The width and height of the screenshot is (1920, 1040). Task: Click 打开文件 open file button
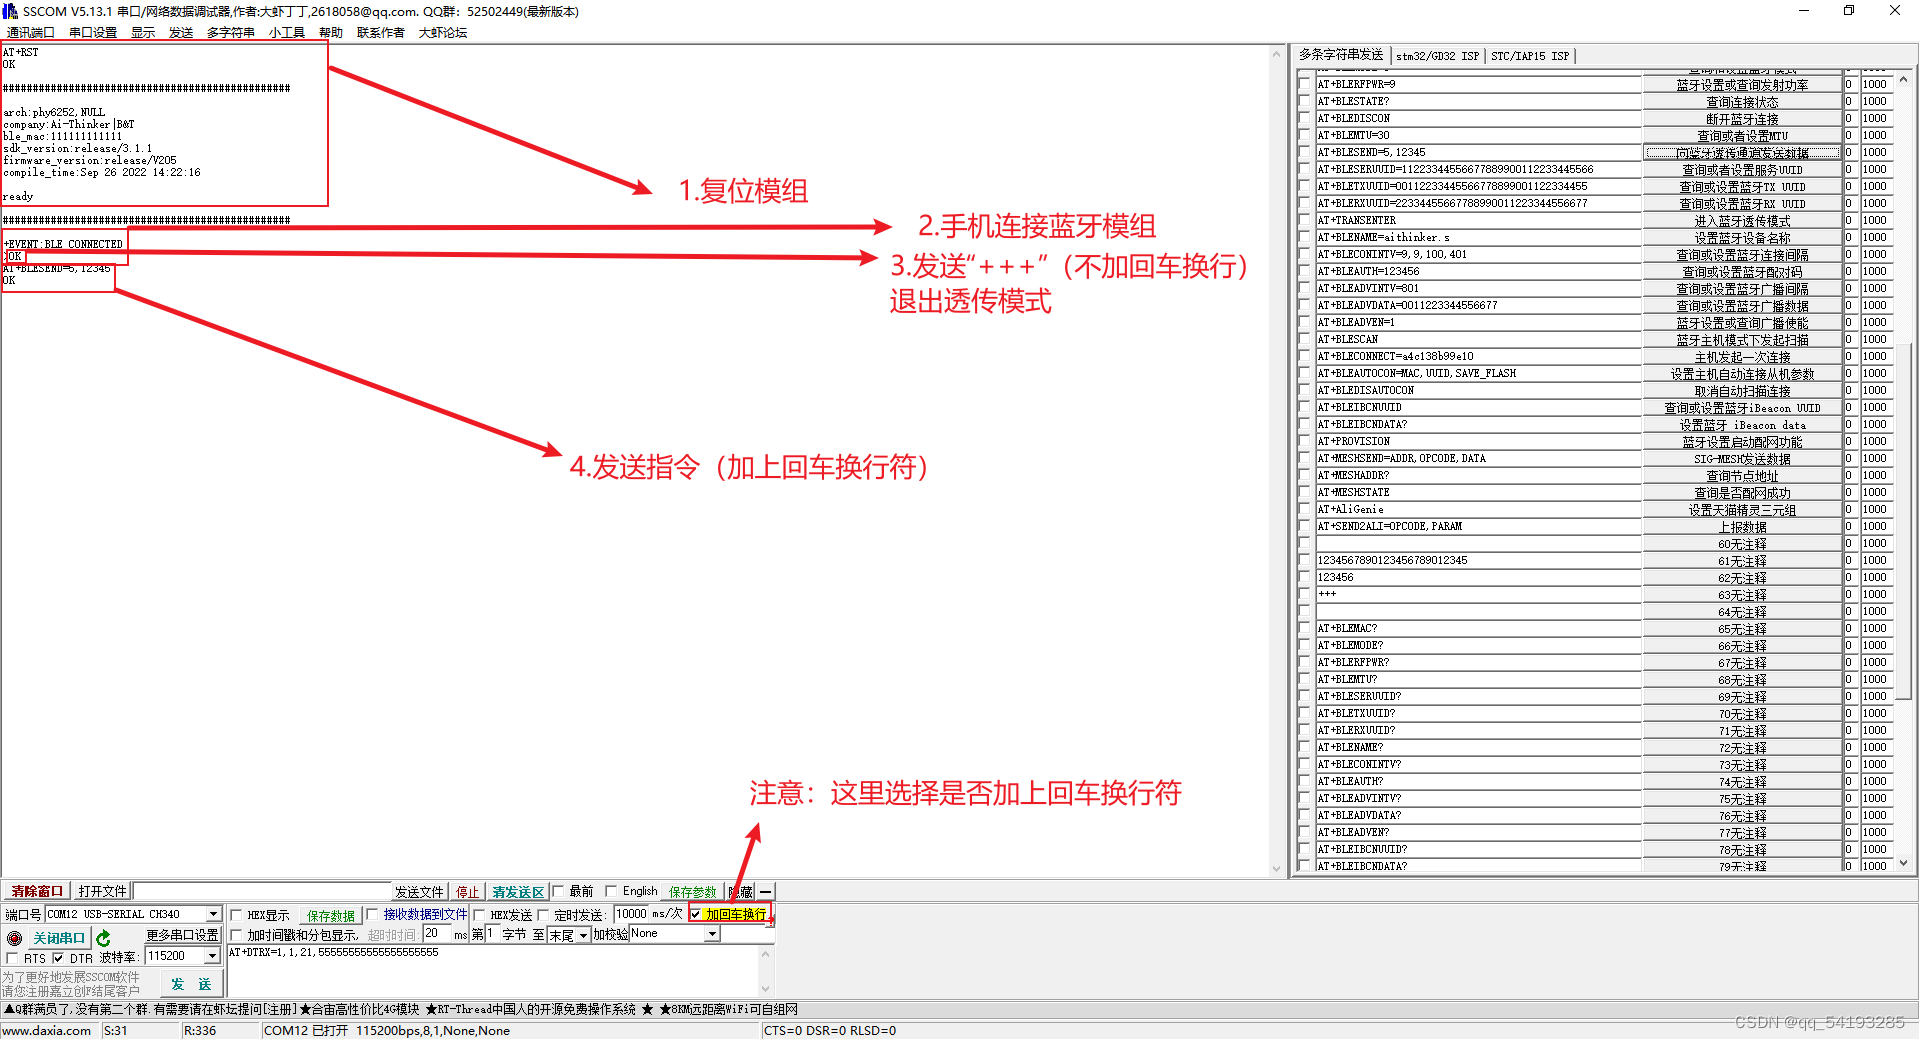tap(103, 891)
